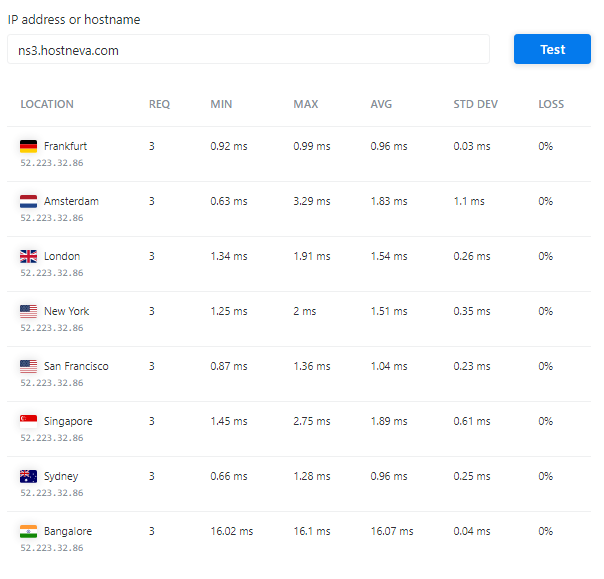Click the AVG column header
604x579 pixels.
click(381, 104)
